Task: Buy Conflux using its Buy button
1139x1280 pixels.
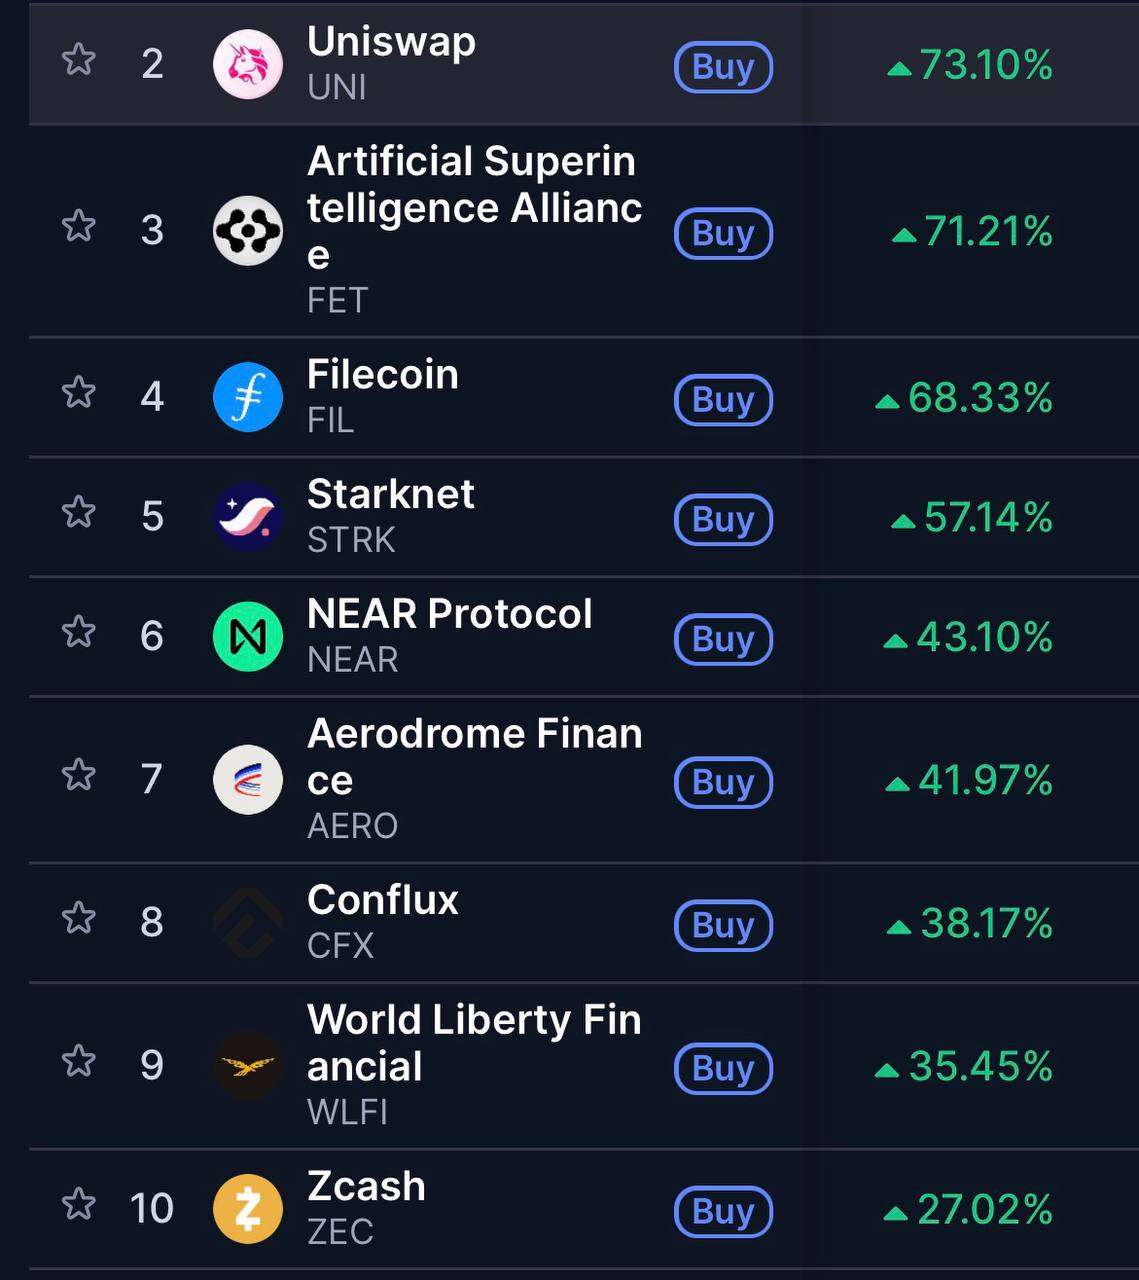Action: (723, 925)
